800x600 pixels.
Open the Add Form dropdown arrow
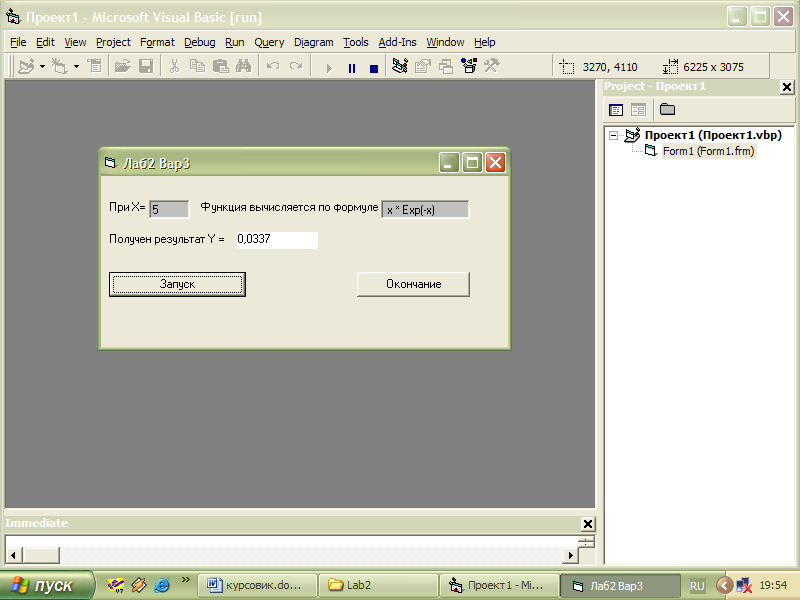[x=76, y=66]
